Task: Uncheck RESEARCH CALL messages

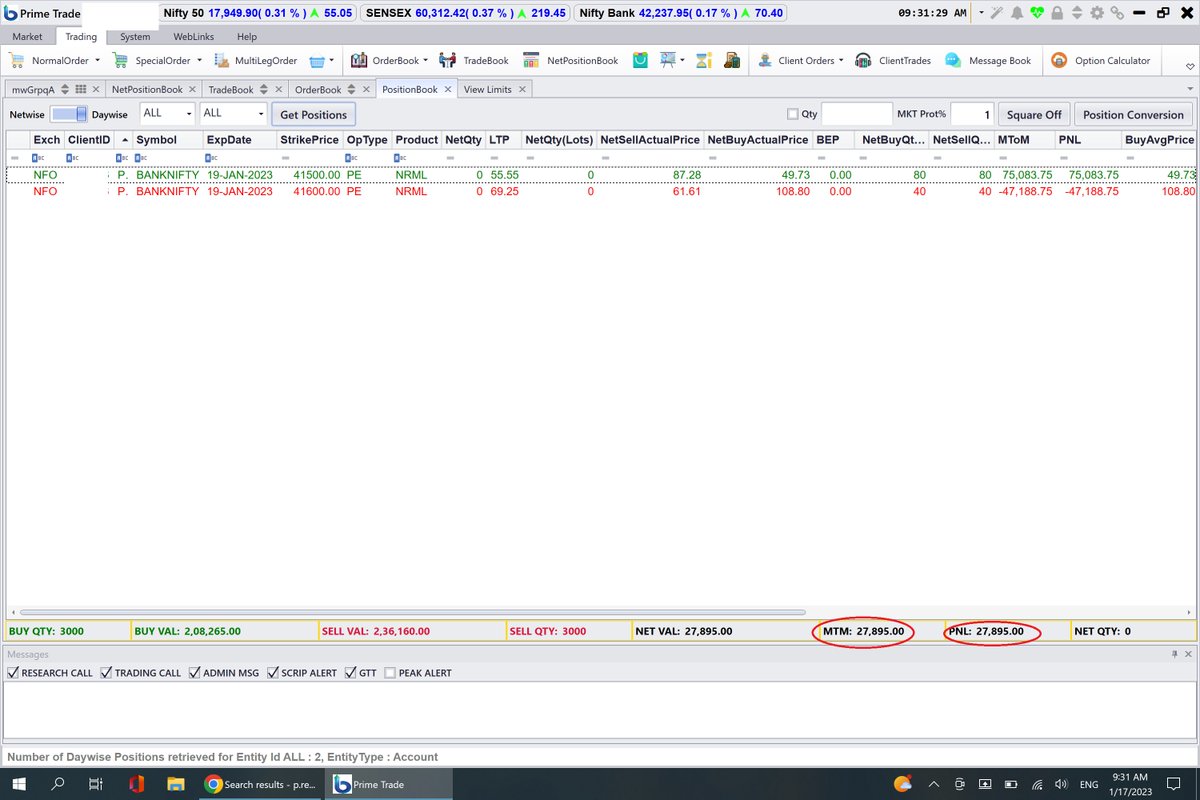Action: click(x=13, y=673)
